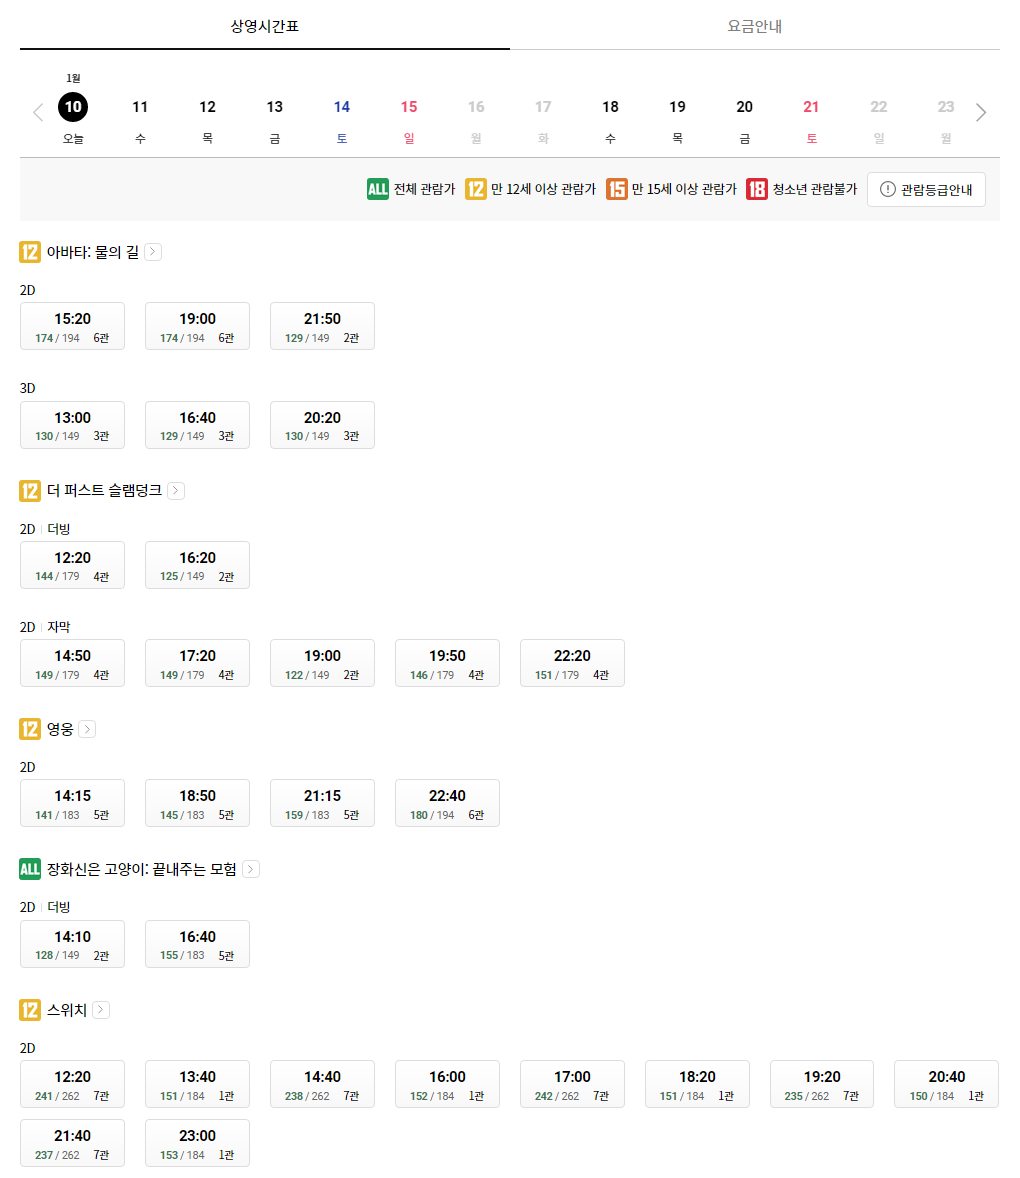This screenshot has width=1020, height=1178.
Task: Click the 12 rating badge beside 스위치
Action: point(30,1010)
